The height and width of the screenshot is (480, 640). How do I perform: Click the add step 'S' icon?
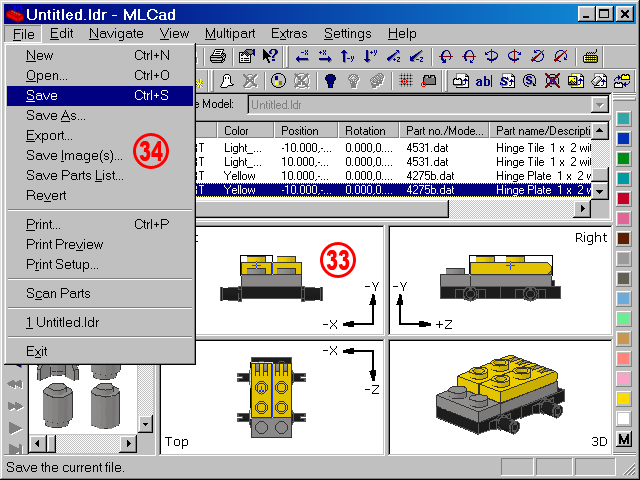[x=507, y=80]
